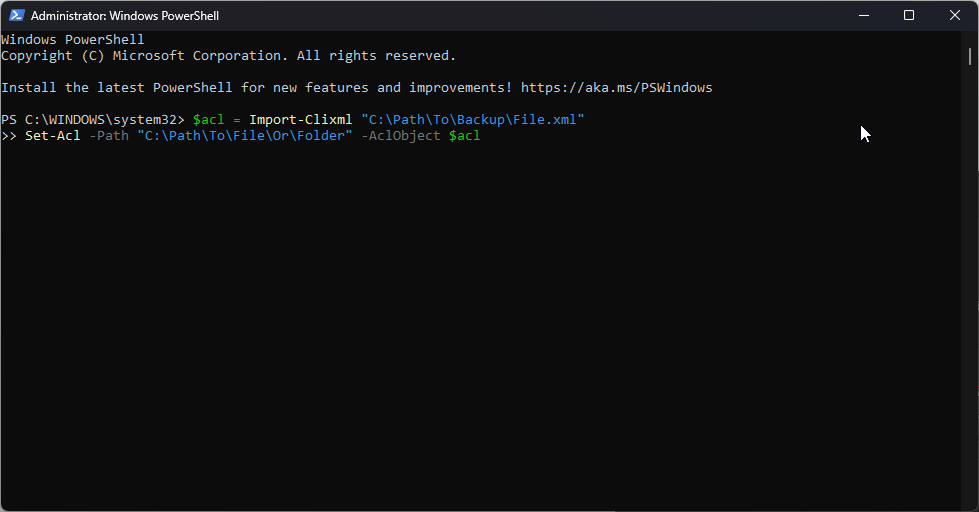Screen dimensions: 979x512
Task: Click the '>>' continuation prompt
Action: pyautogui.click(x=9, y=136)
